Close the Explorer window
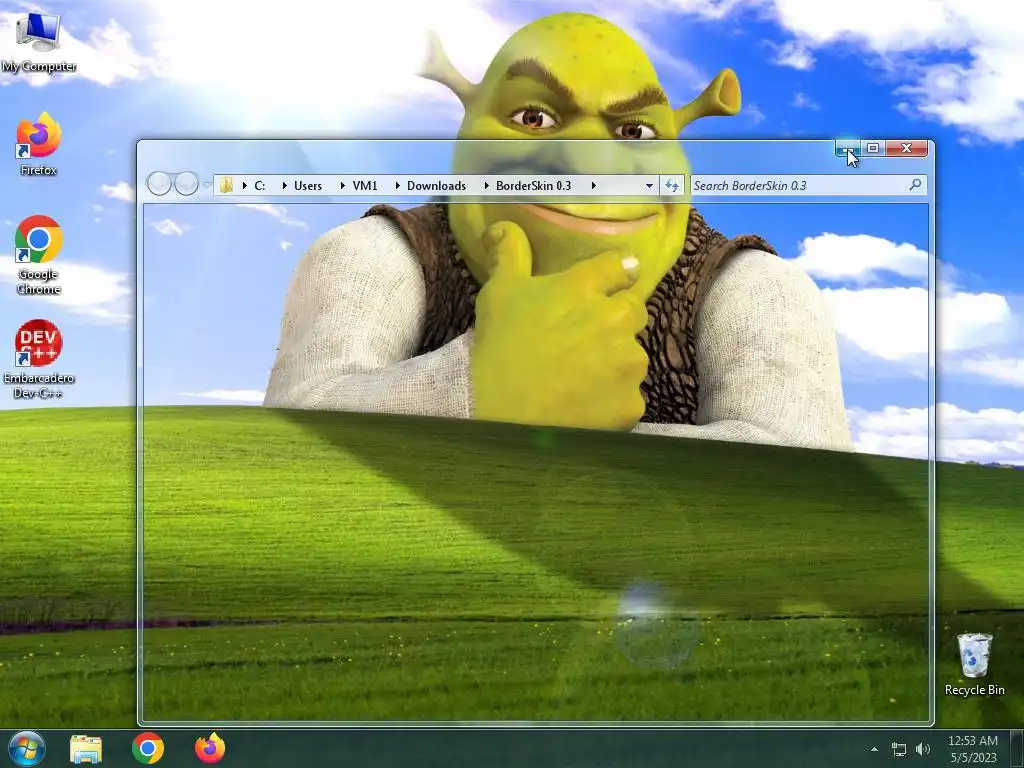1024x768 pixels. (x=906, y=148)
